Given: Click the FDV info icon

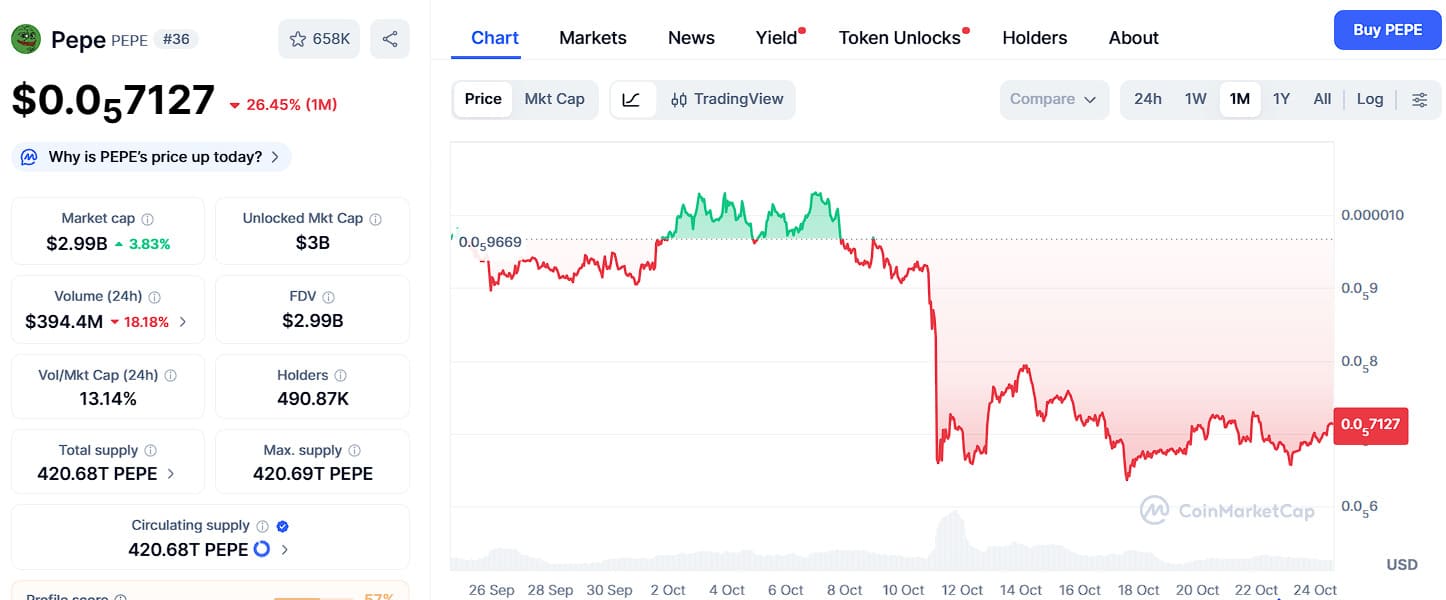Looking at the screenshot, I should (329, 297).
